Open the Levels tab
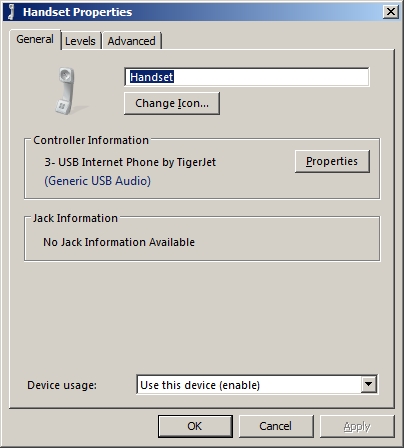The image size is (404, 448). click(80, 41)
